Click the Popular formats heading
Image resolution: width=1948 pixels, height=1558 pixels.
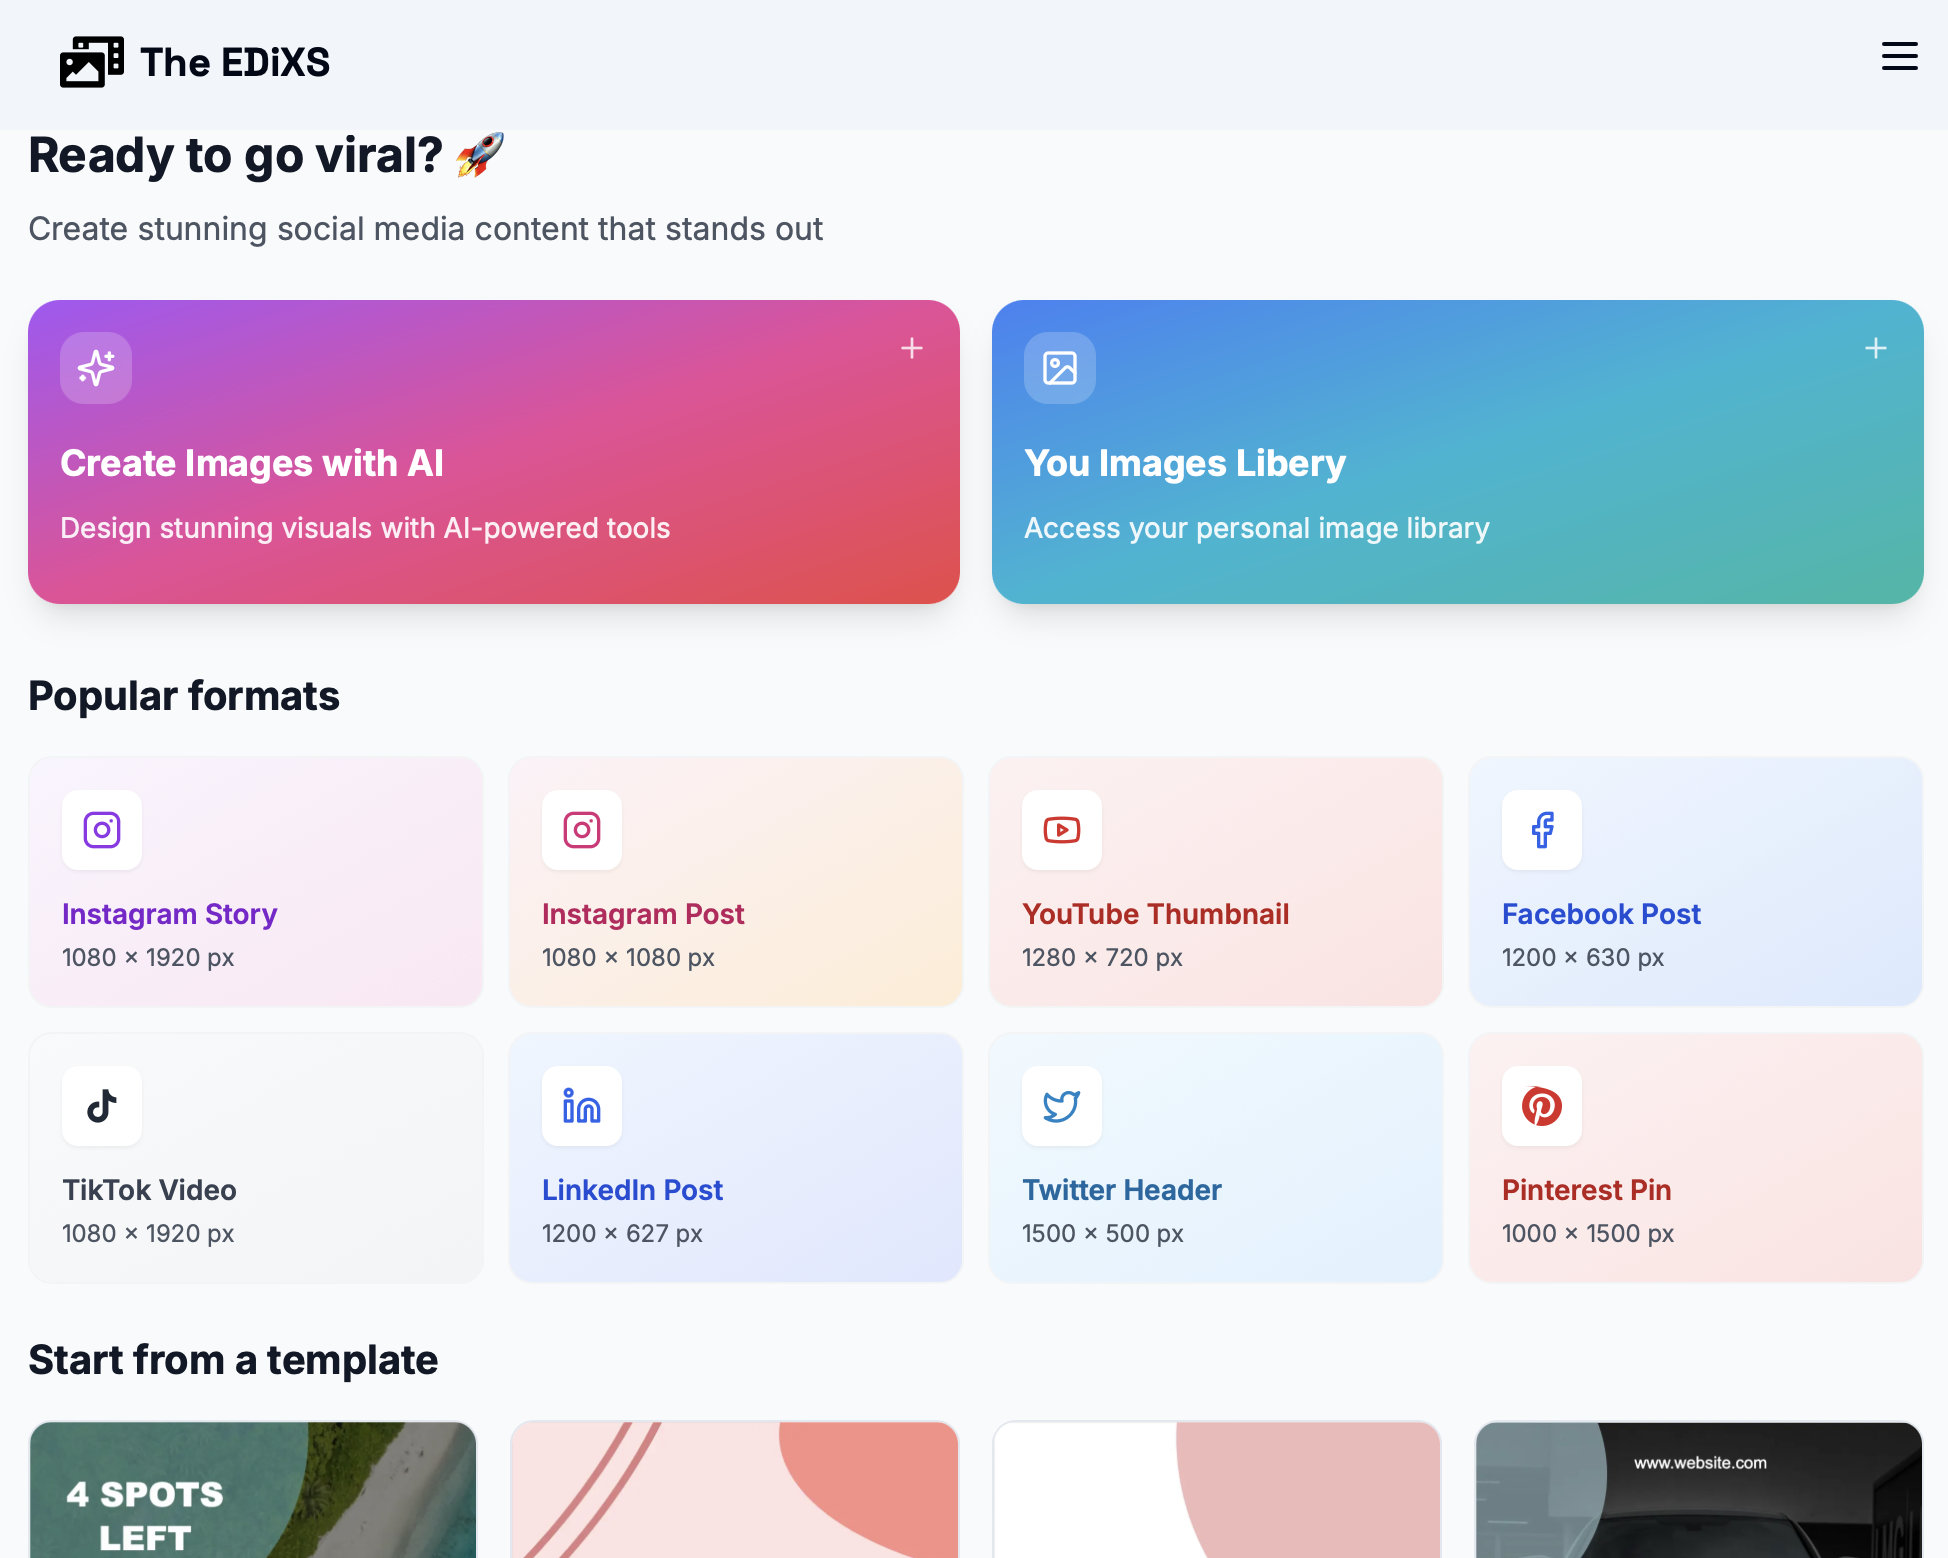click(x=184, y=696)
